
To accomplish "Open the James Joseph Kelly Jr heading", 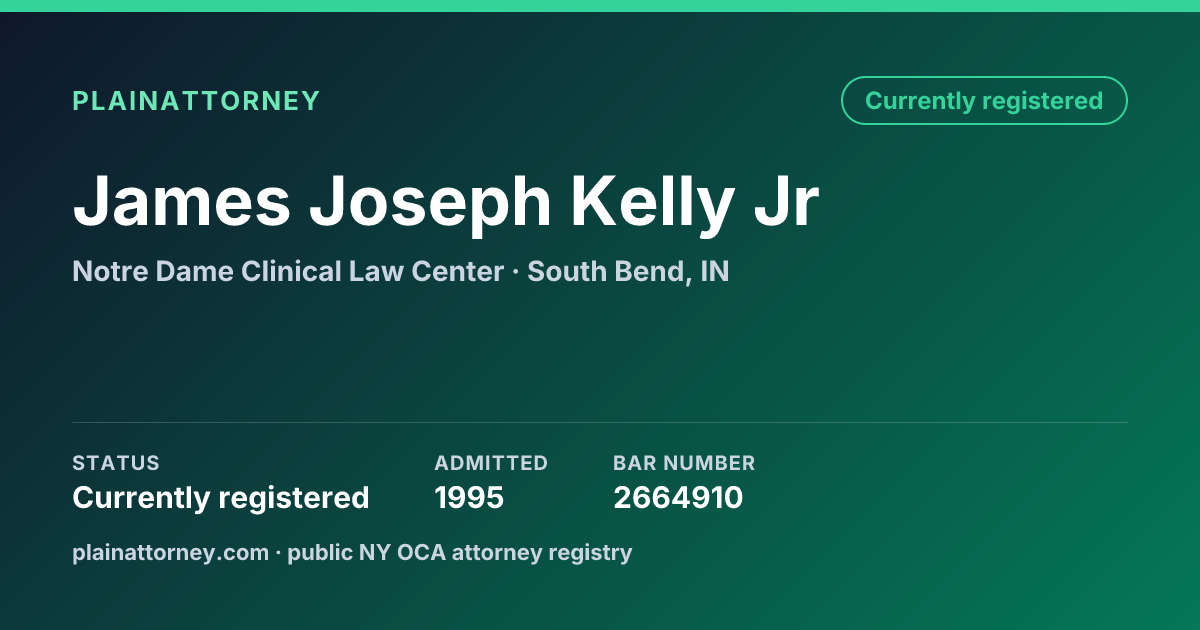I will click(x=446, y=202).
